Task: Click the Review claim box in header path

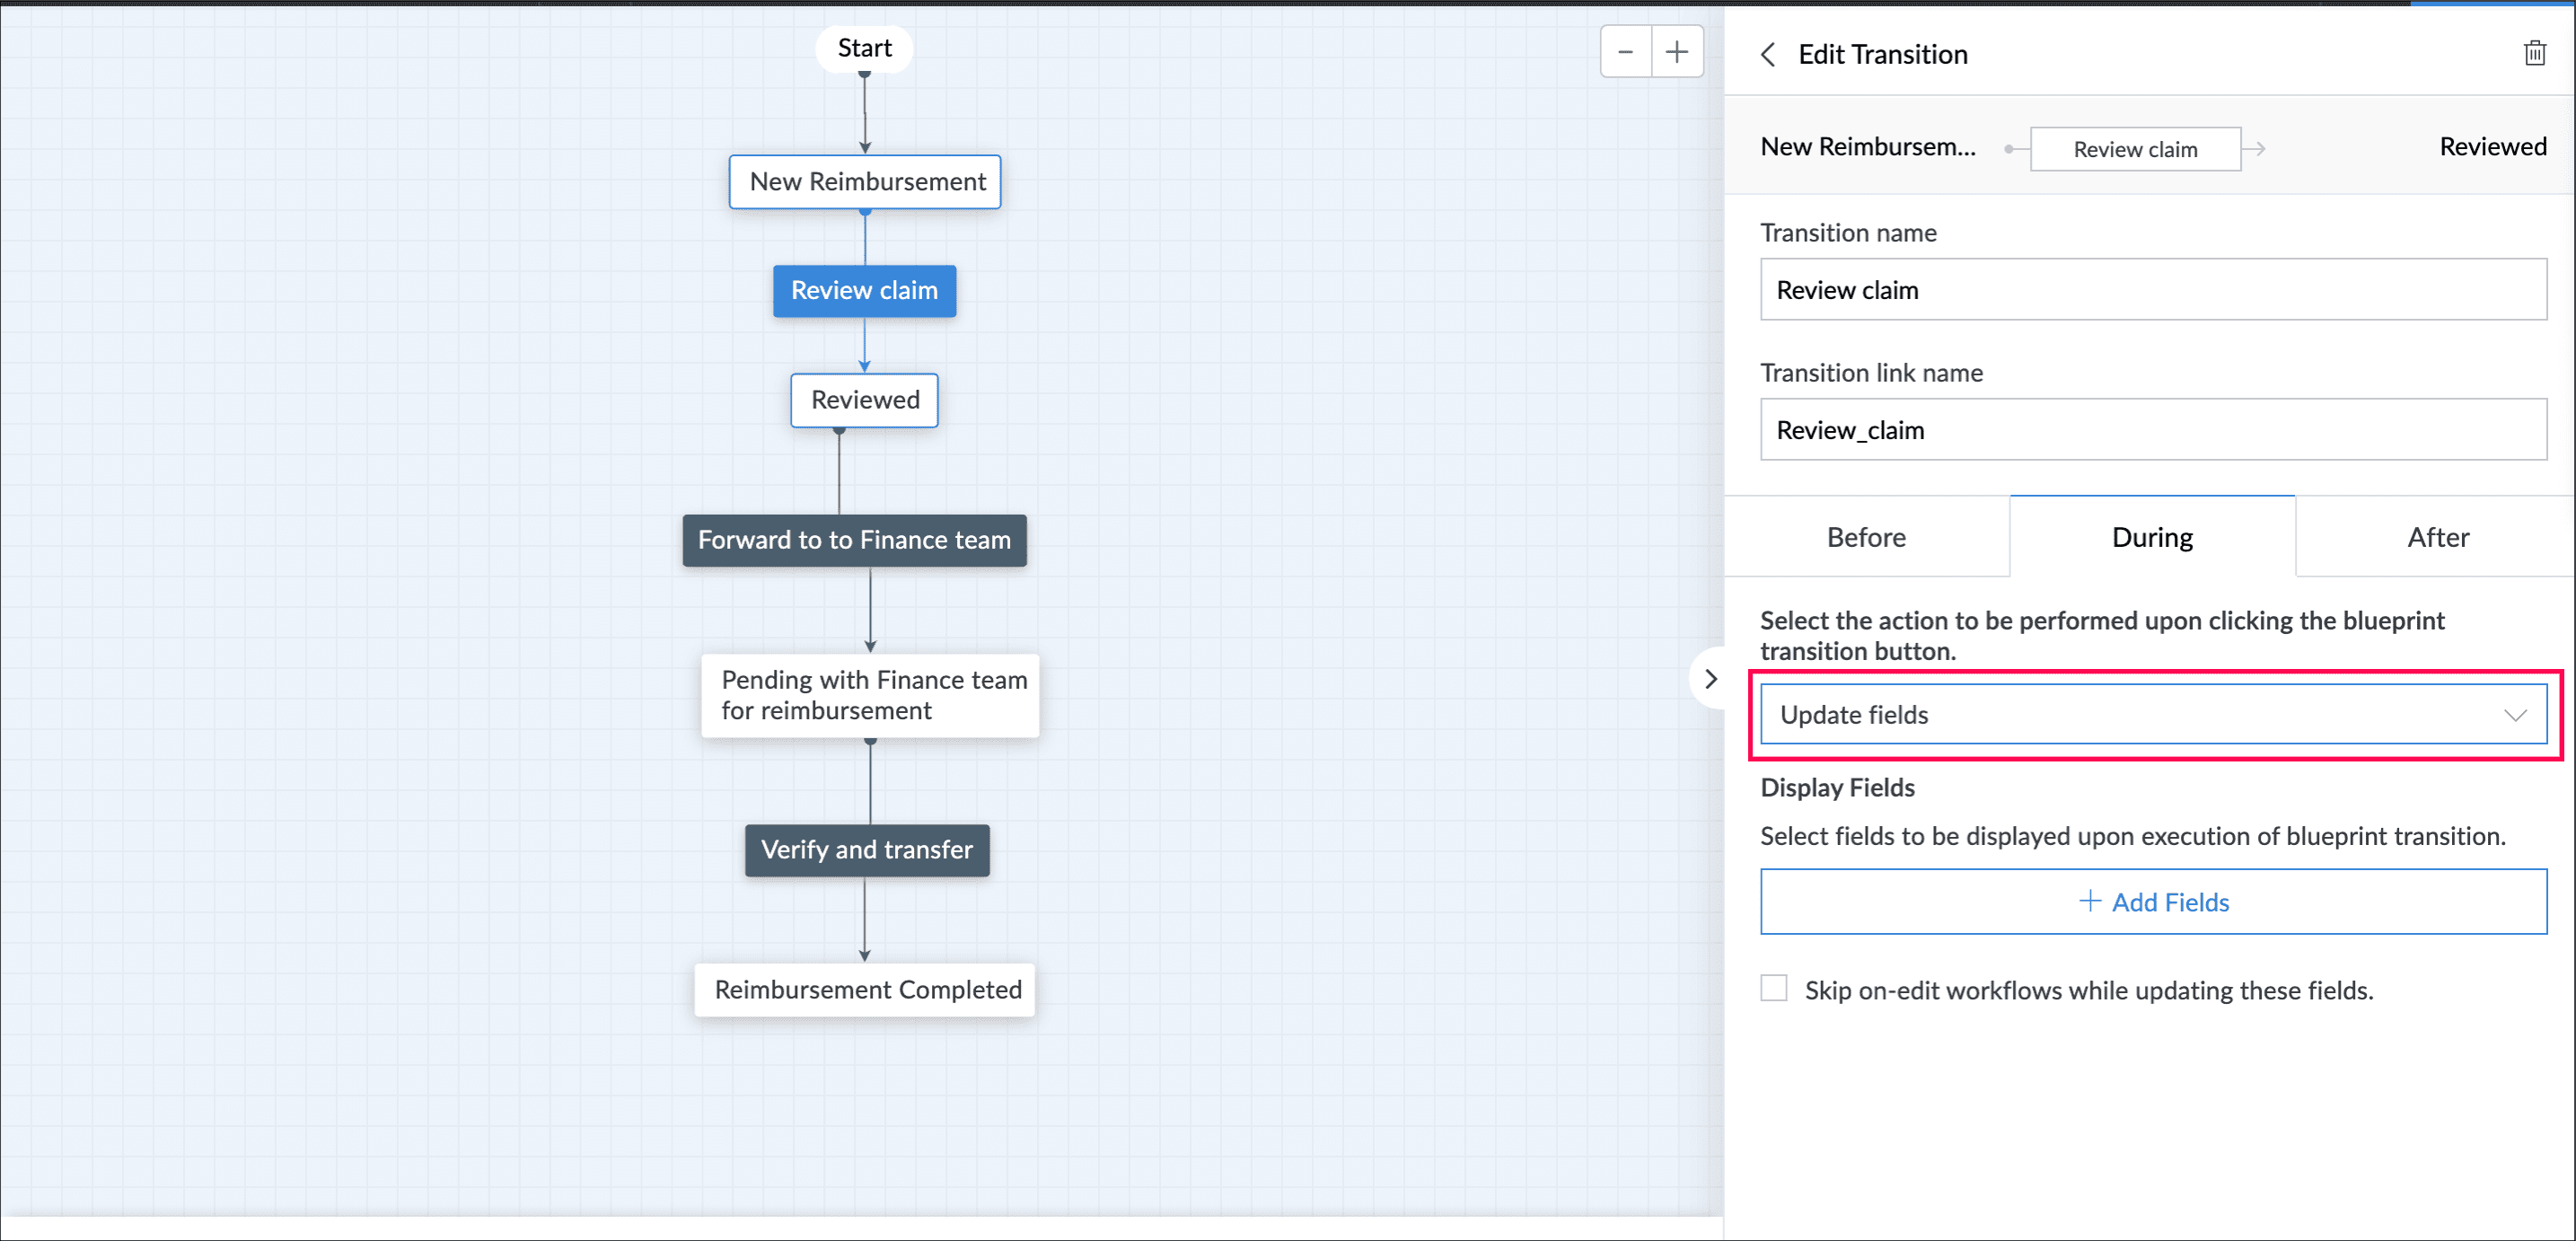Action: [2134, 149]
